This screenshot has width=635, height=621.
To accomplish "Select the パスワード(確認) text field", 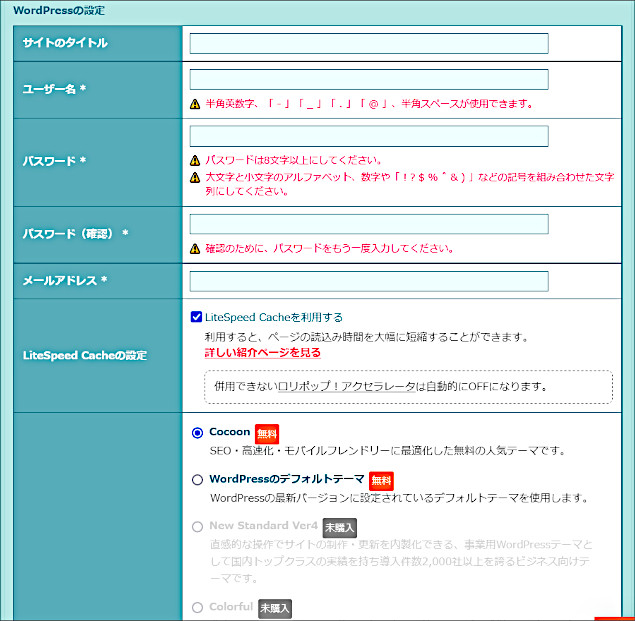I will tap(369, 224).
